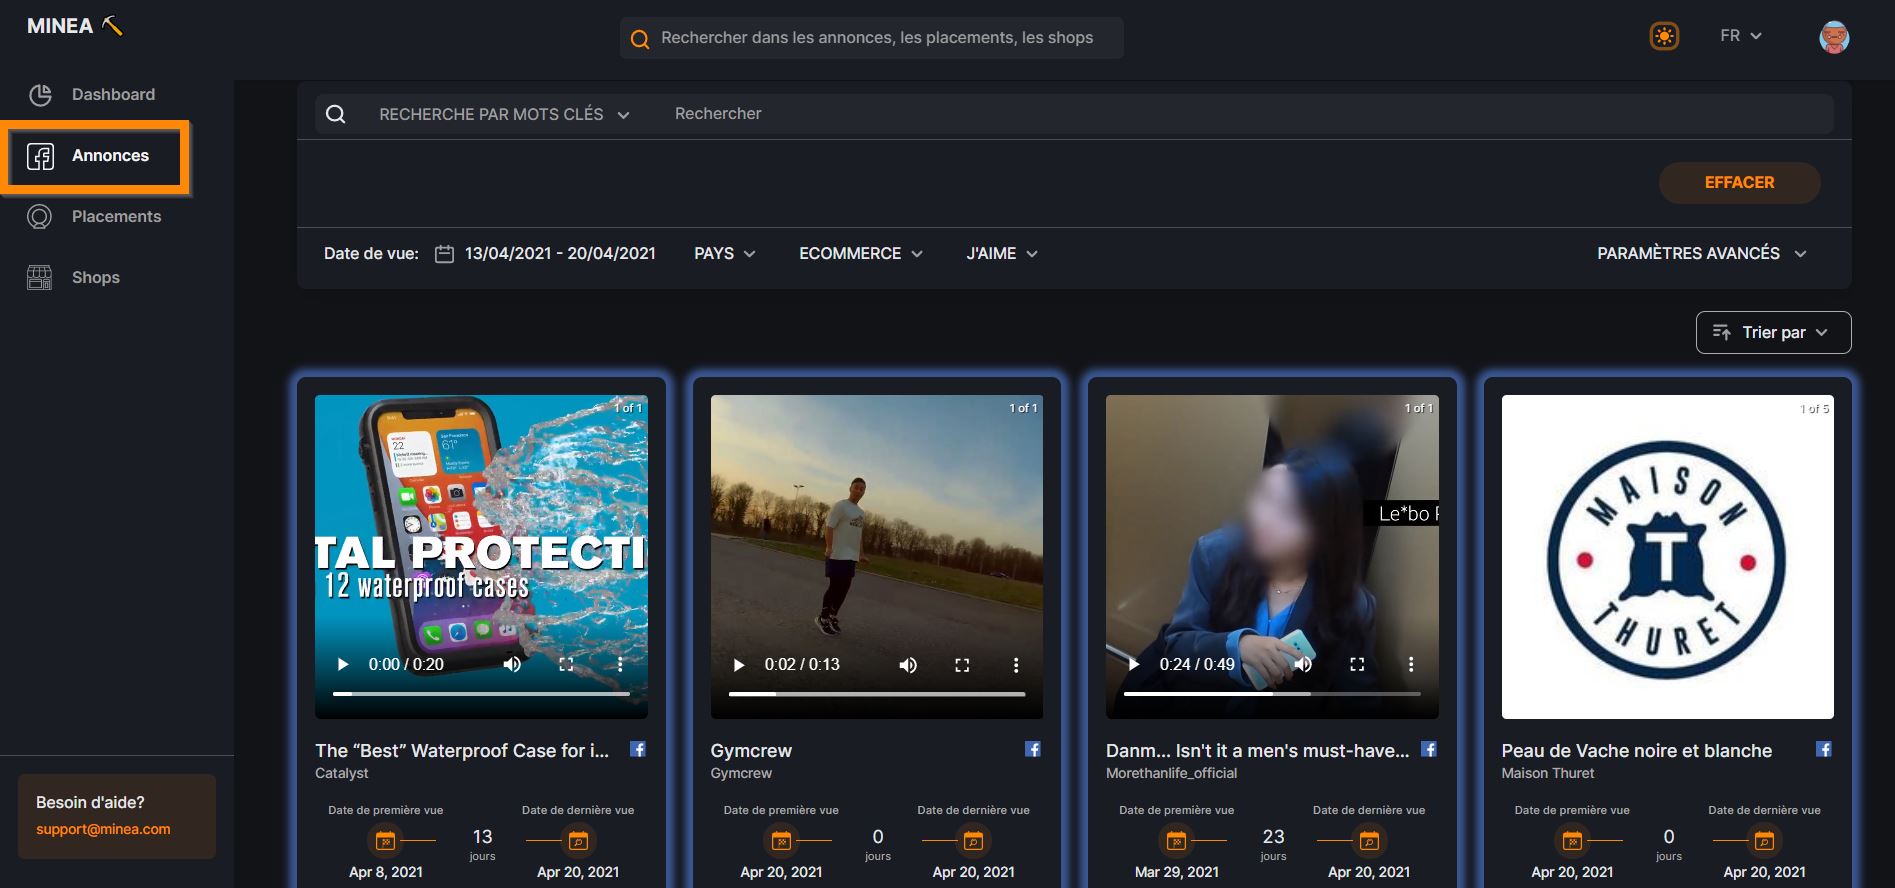Image resolution: width=1895 pixels, height=888 pixels.
Task: Open the Gymcrew ad title
Action: pyautogui.click(x=751, y=751)
